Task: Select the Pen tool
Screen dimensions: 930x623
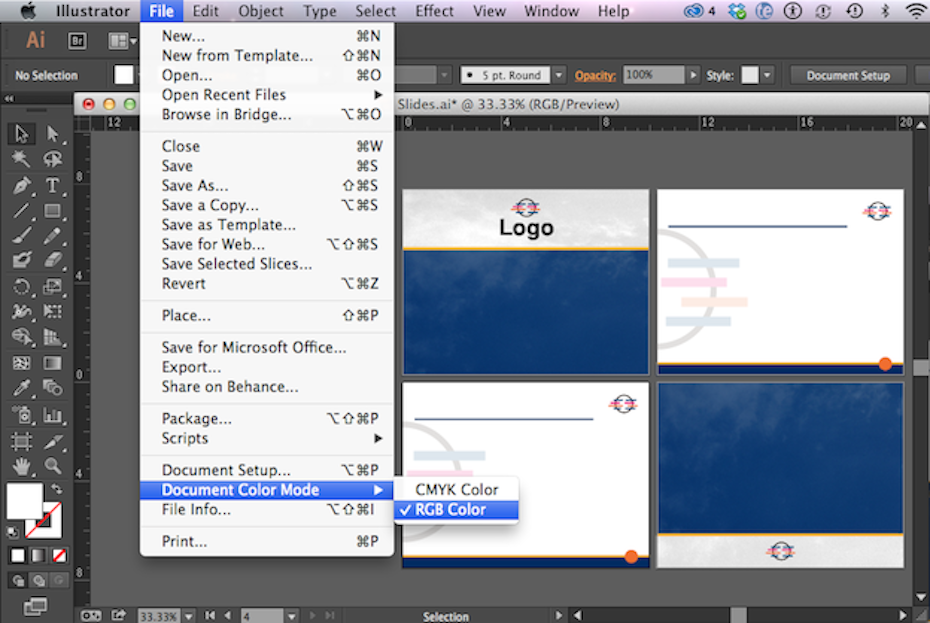Action: (22, 186)
